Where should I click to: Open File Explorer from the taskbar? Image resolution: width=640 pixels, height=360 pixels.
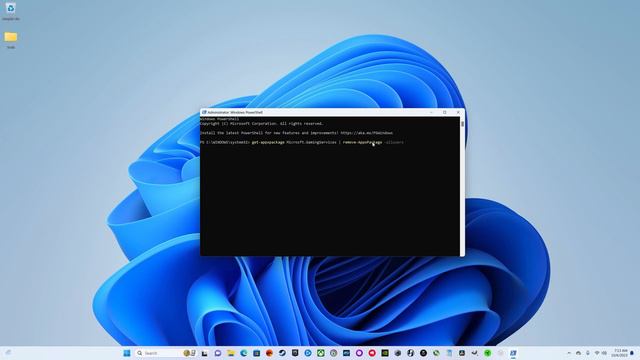(231, 353)
